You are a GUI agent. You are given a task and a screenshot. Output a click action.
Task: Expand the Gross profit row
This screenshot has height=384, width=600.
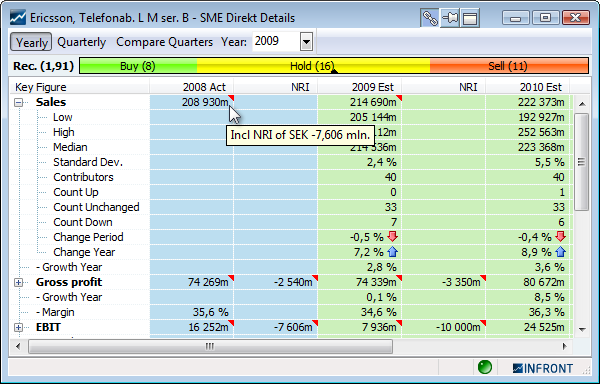(18, 282)
